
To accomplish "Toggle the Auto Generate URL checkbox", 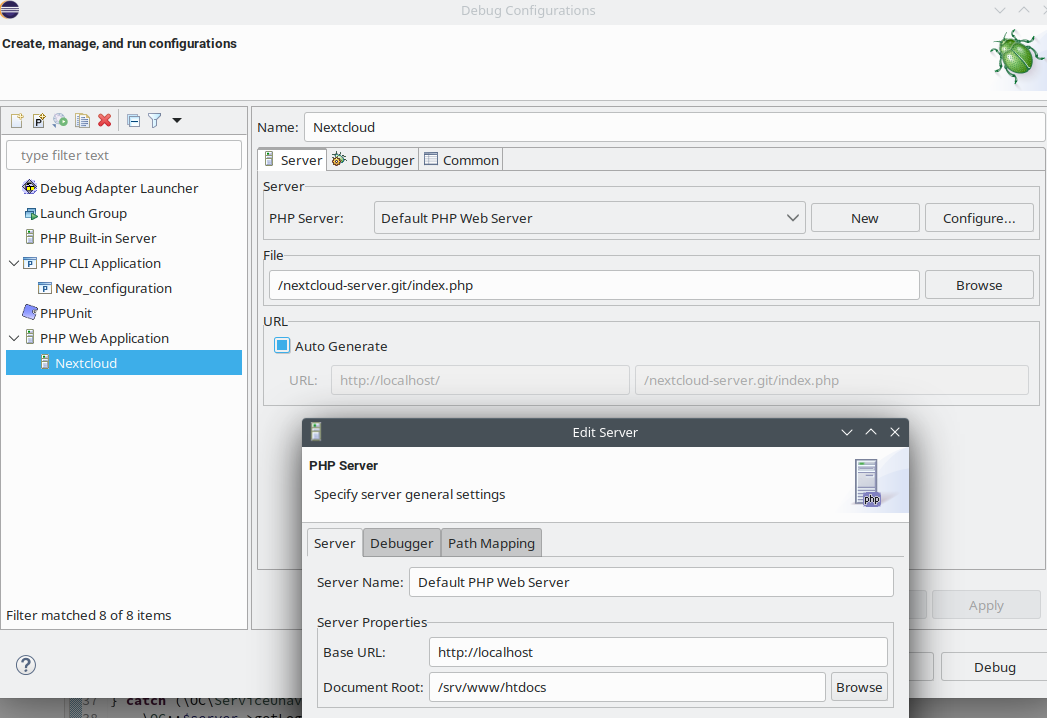I will coord(282,345).
